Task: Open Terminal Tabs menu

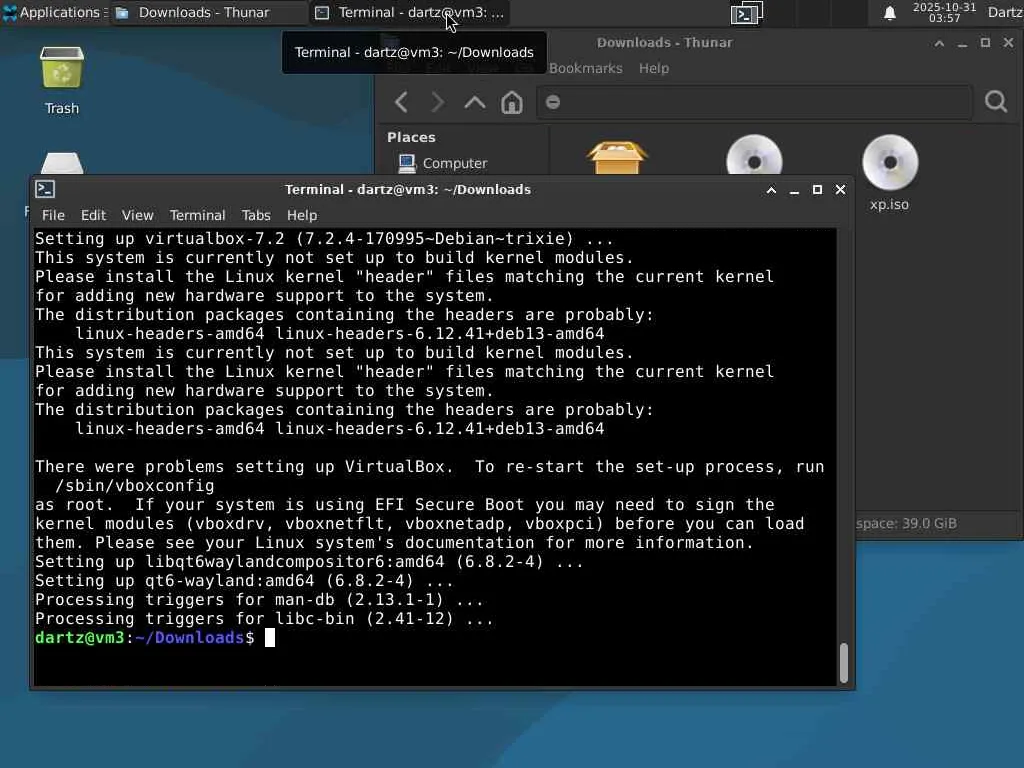Action: click(x=255, y=215)
